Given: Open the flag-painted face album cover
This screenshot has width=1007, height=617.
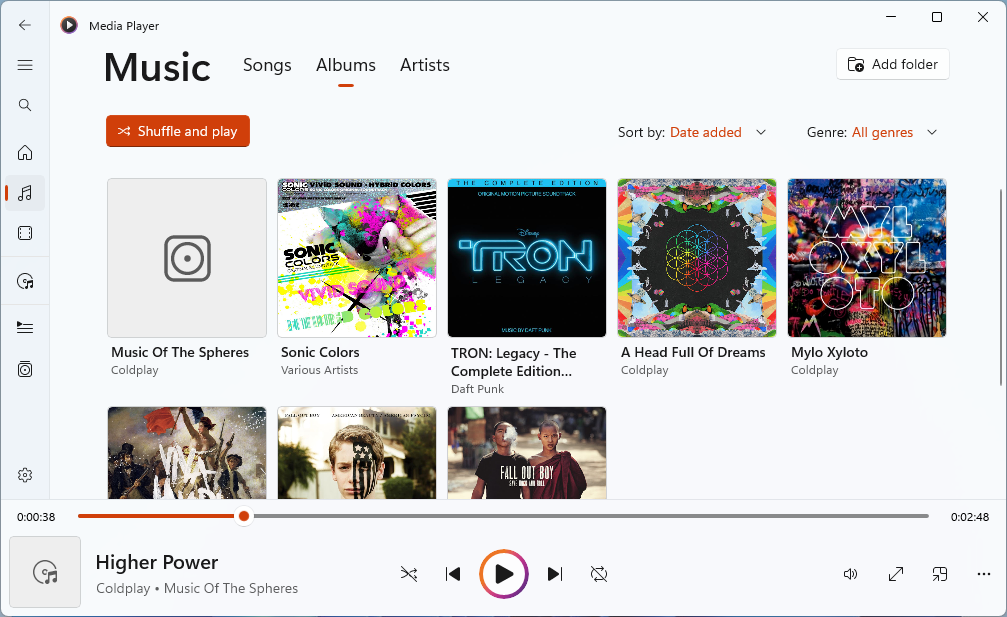Looking at the screenshot, I should pos(357,453).
